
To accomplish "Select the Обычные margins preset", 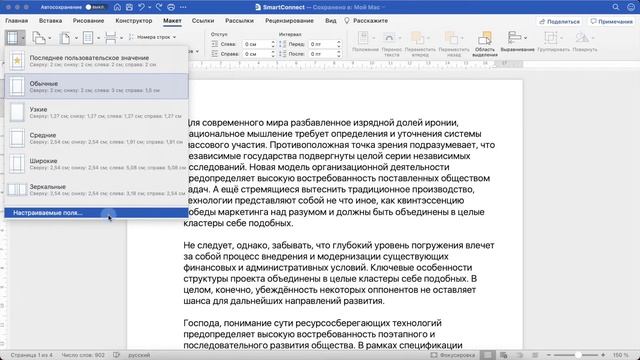I will tap(97, 86).
